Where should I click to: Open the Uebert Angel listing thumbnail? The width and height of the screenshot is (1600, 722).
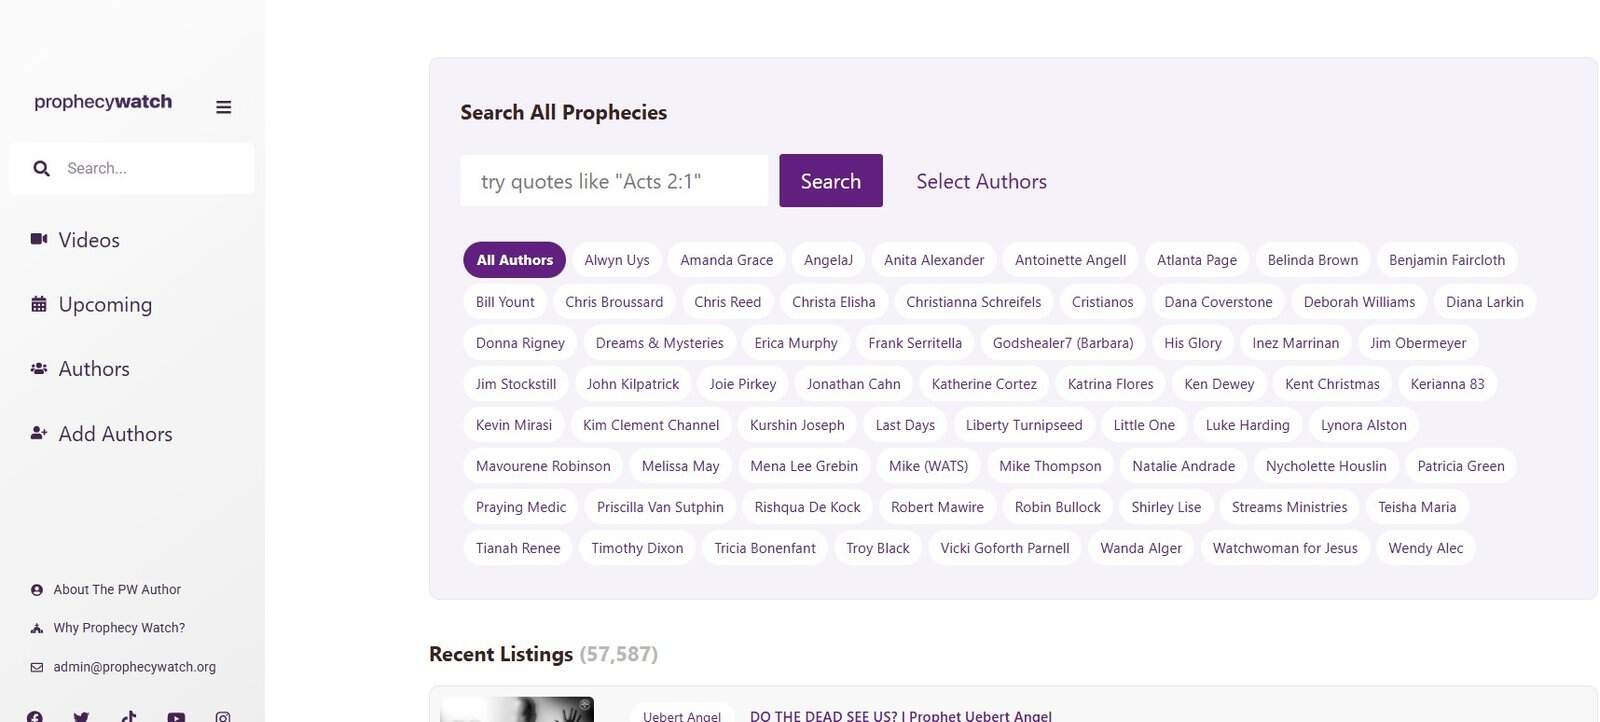point(517,710)
